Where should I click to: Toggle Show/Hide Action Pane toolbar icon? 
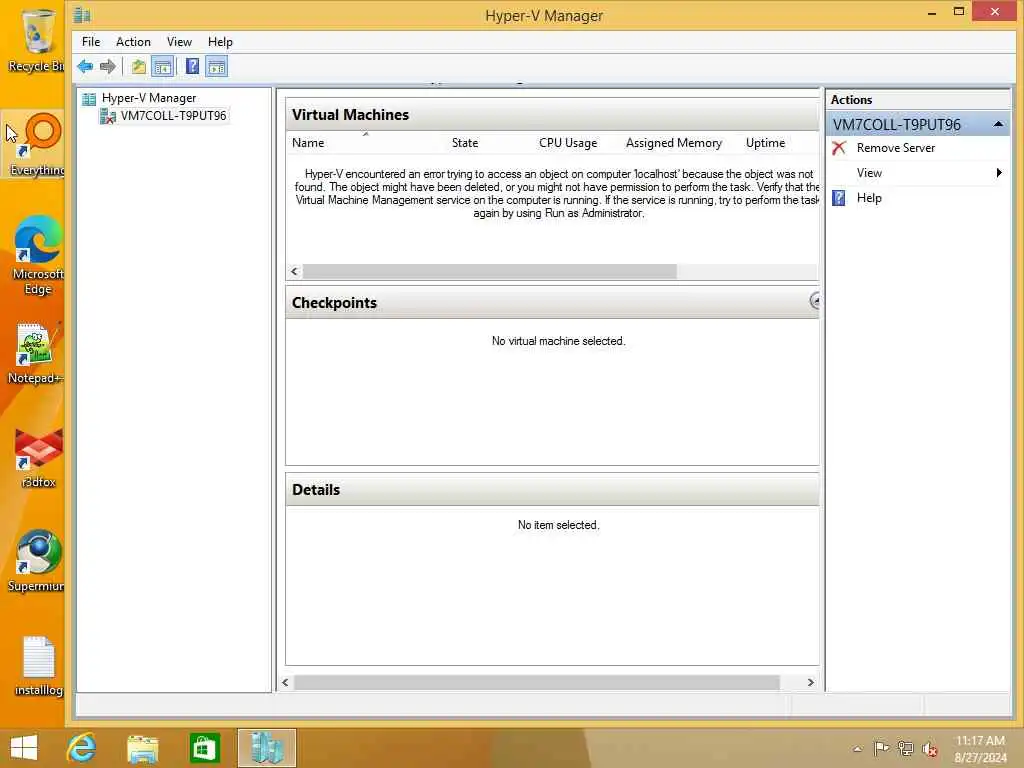tap(217, 66)
